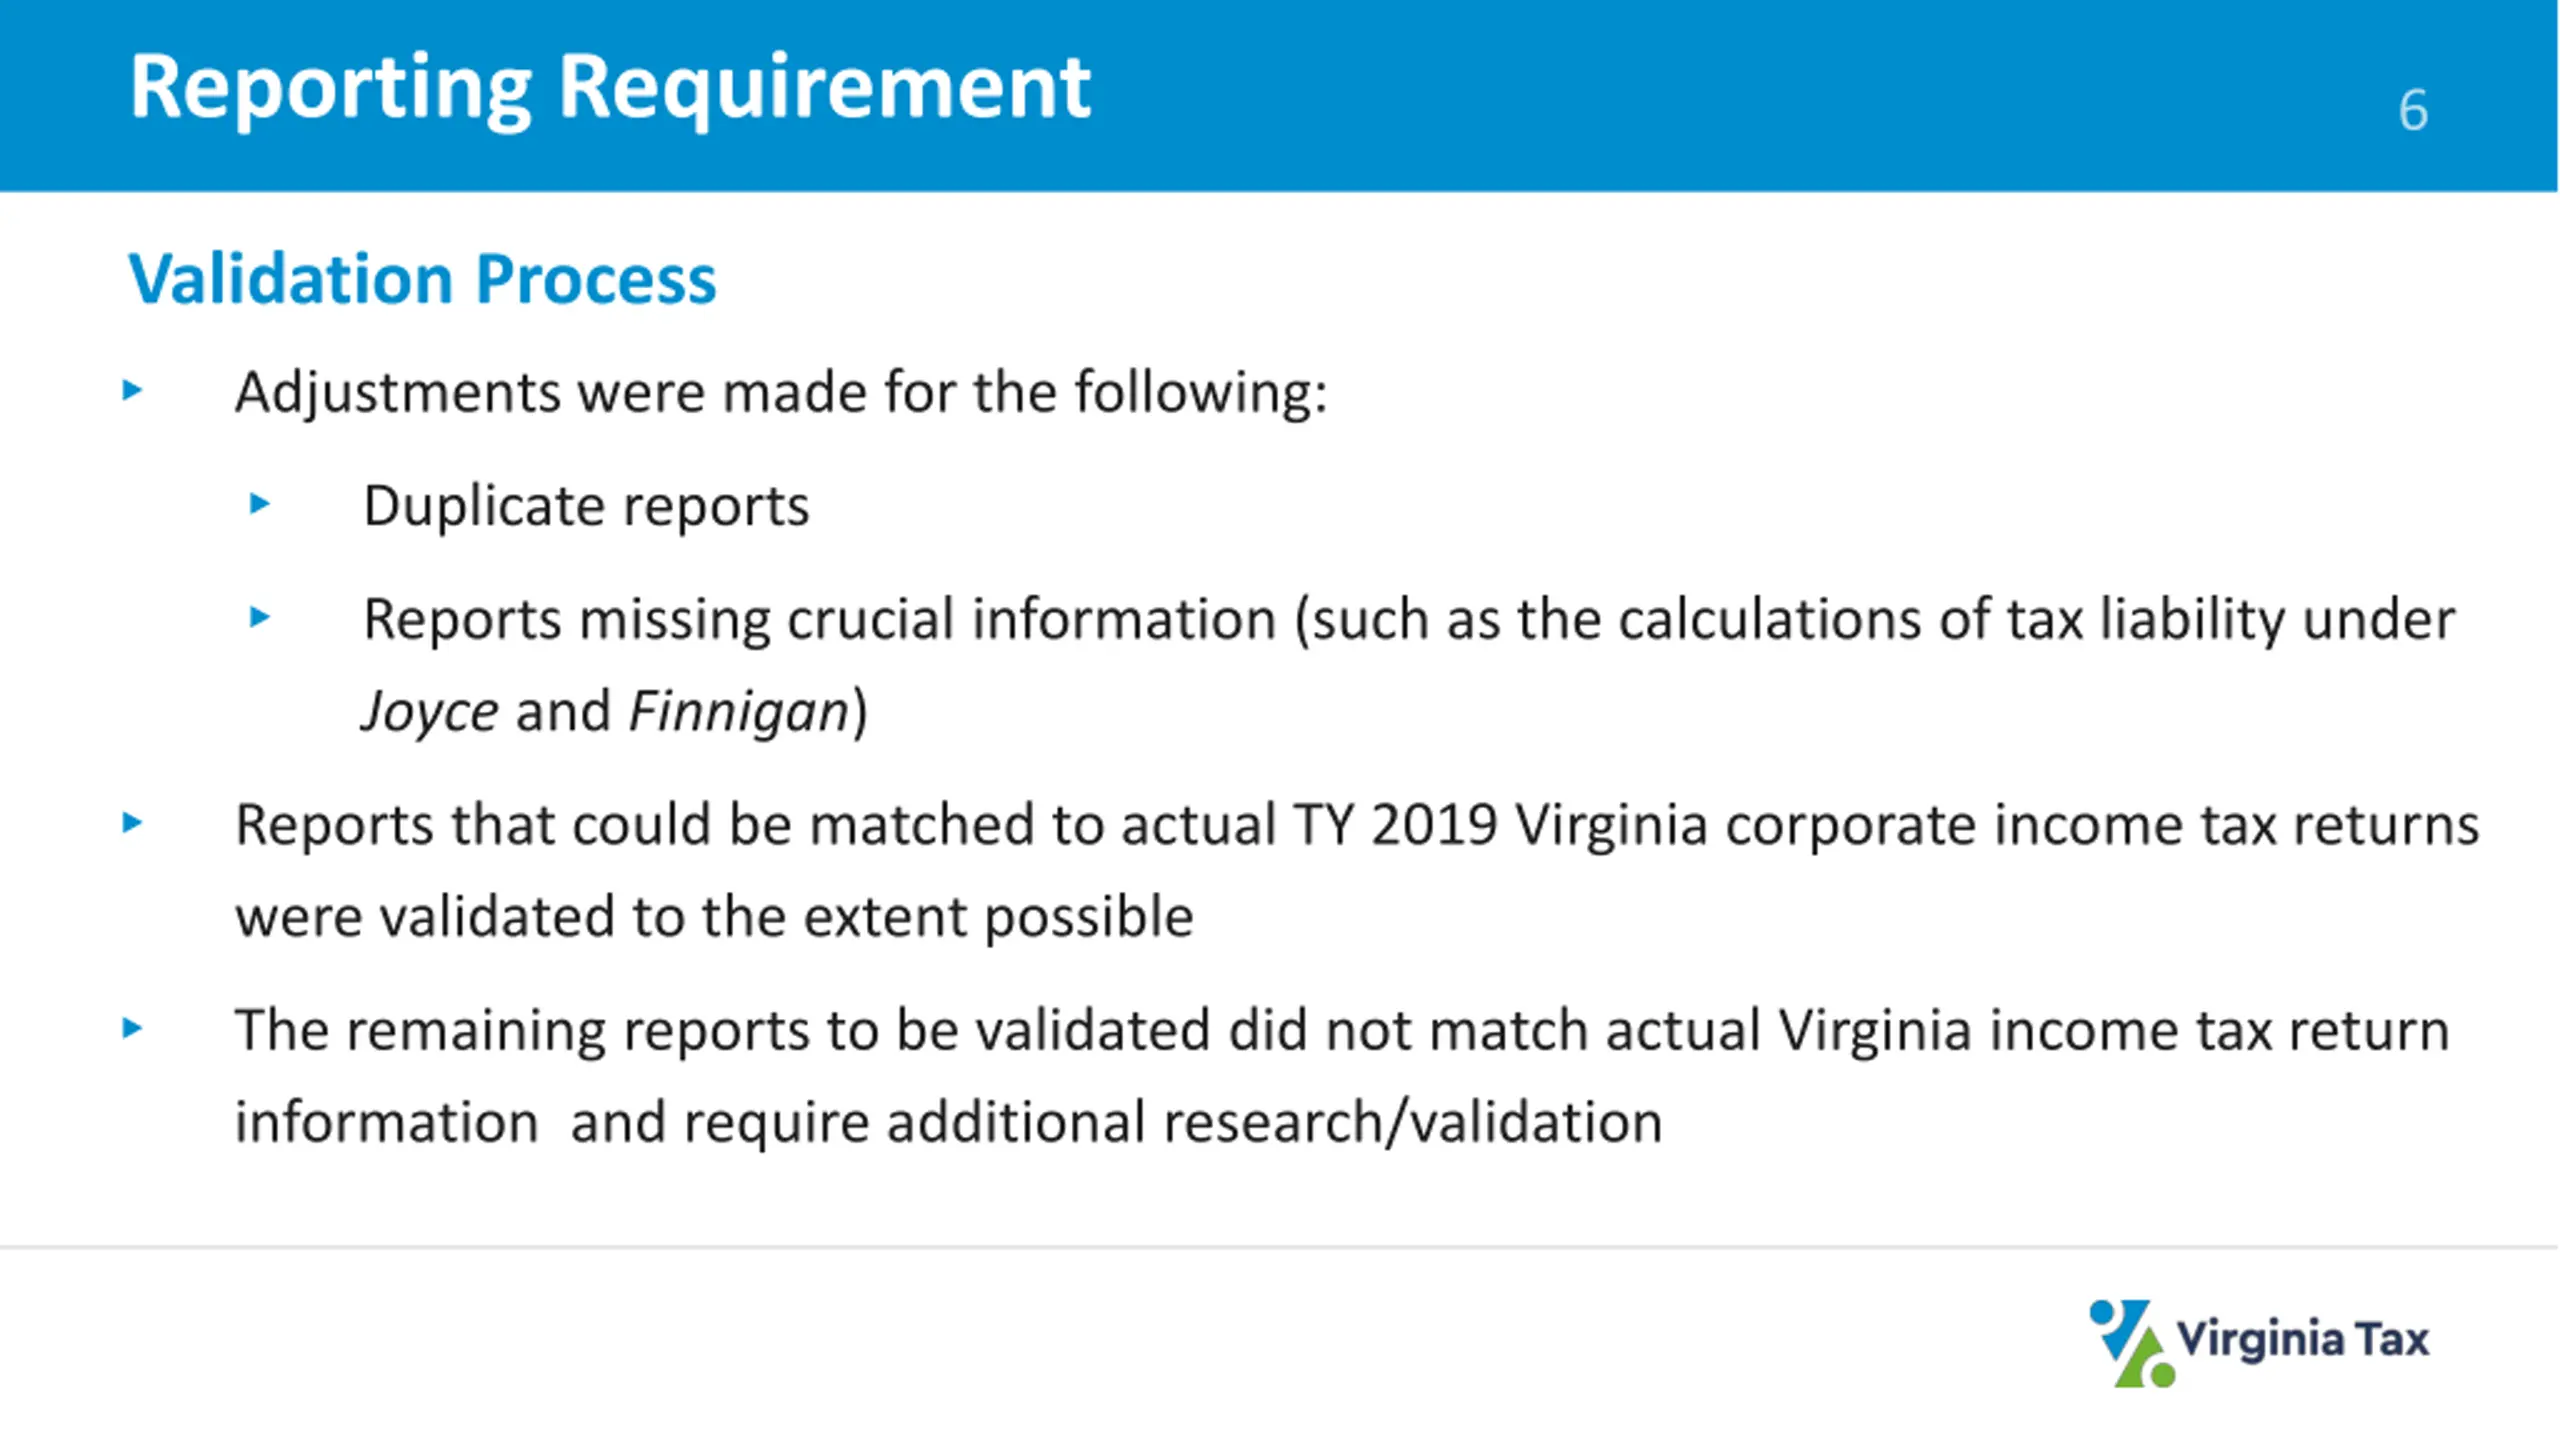Select the "Validation Process" subheading

click(x=422, y=278)
